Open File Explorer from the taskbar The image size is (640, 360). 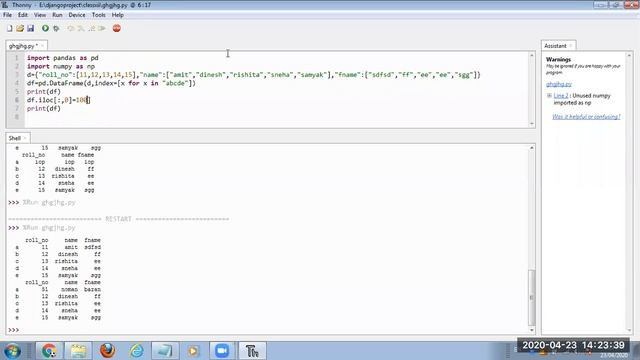[78, 351]
